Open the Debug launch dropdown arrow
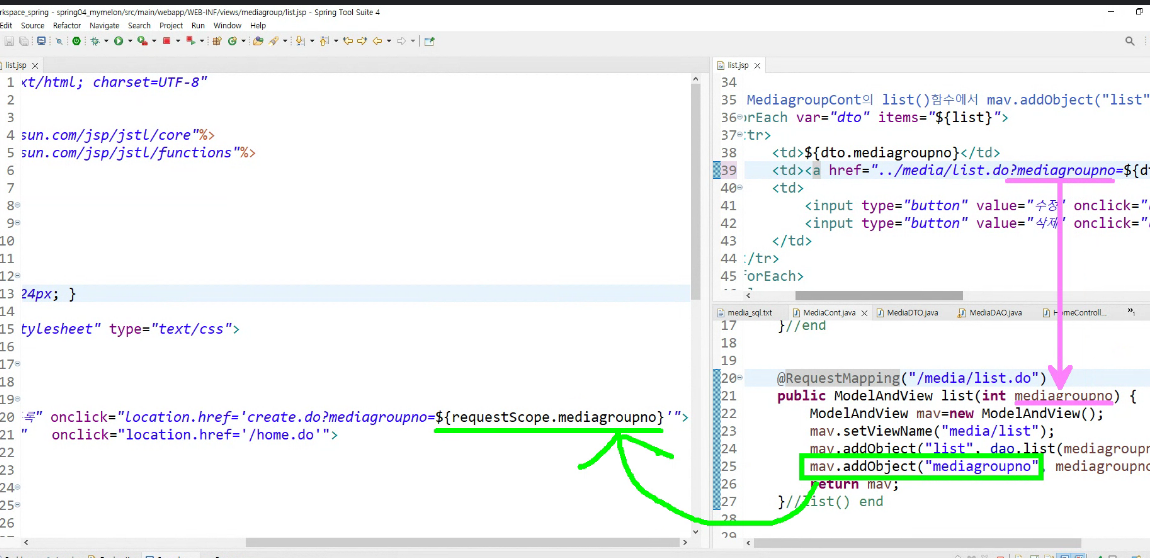The height and width of the screenshot is (558, 1150). coord(106,41)
